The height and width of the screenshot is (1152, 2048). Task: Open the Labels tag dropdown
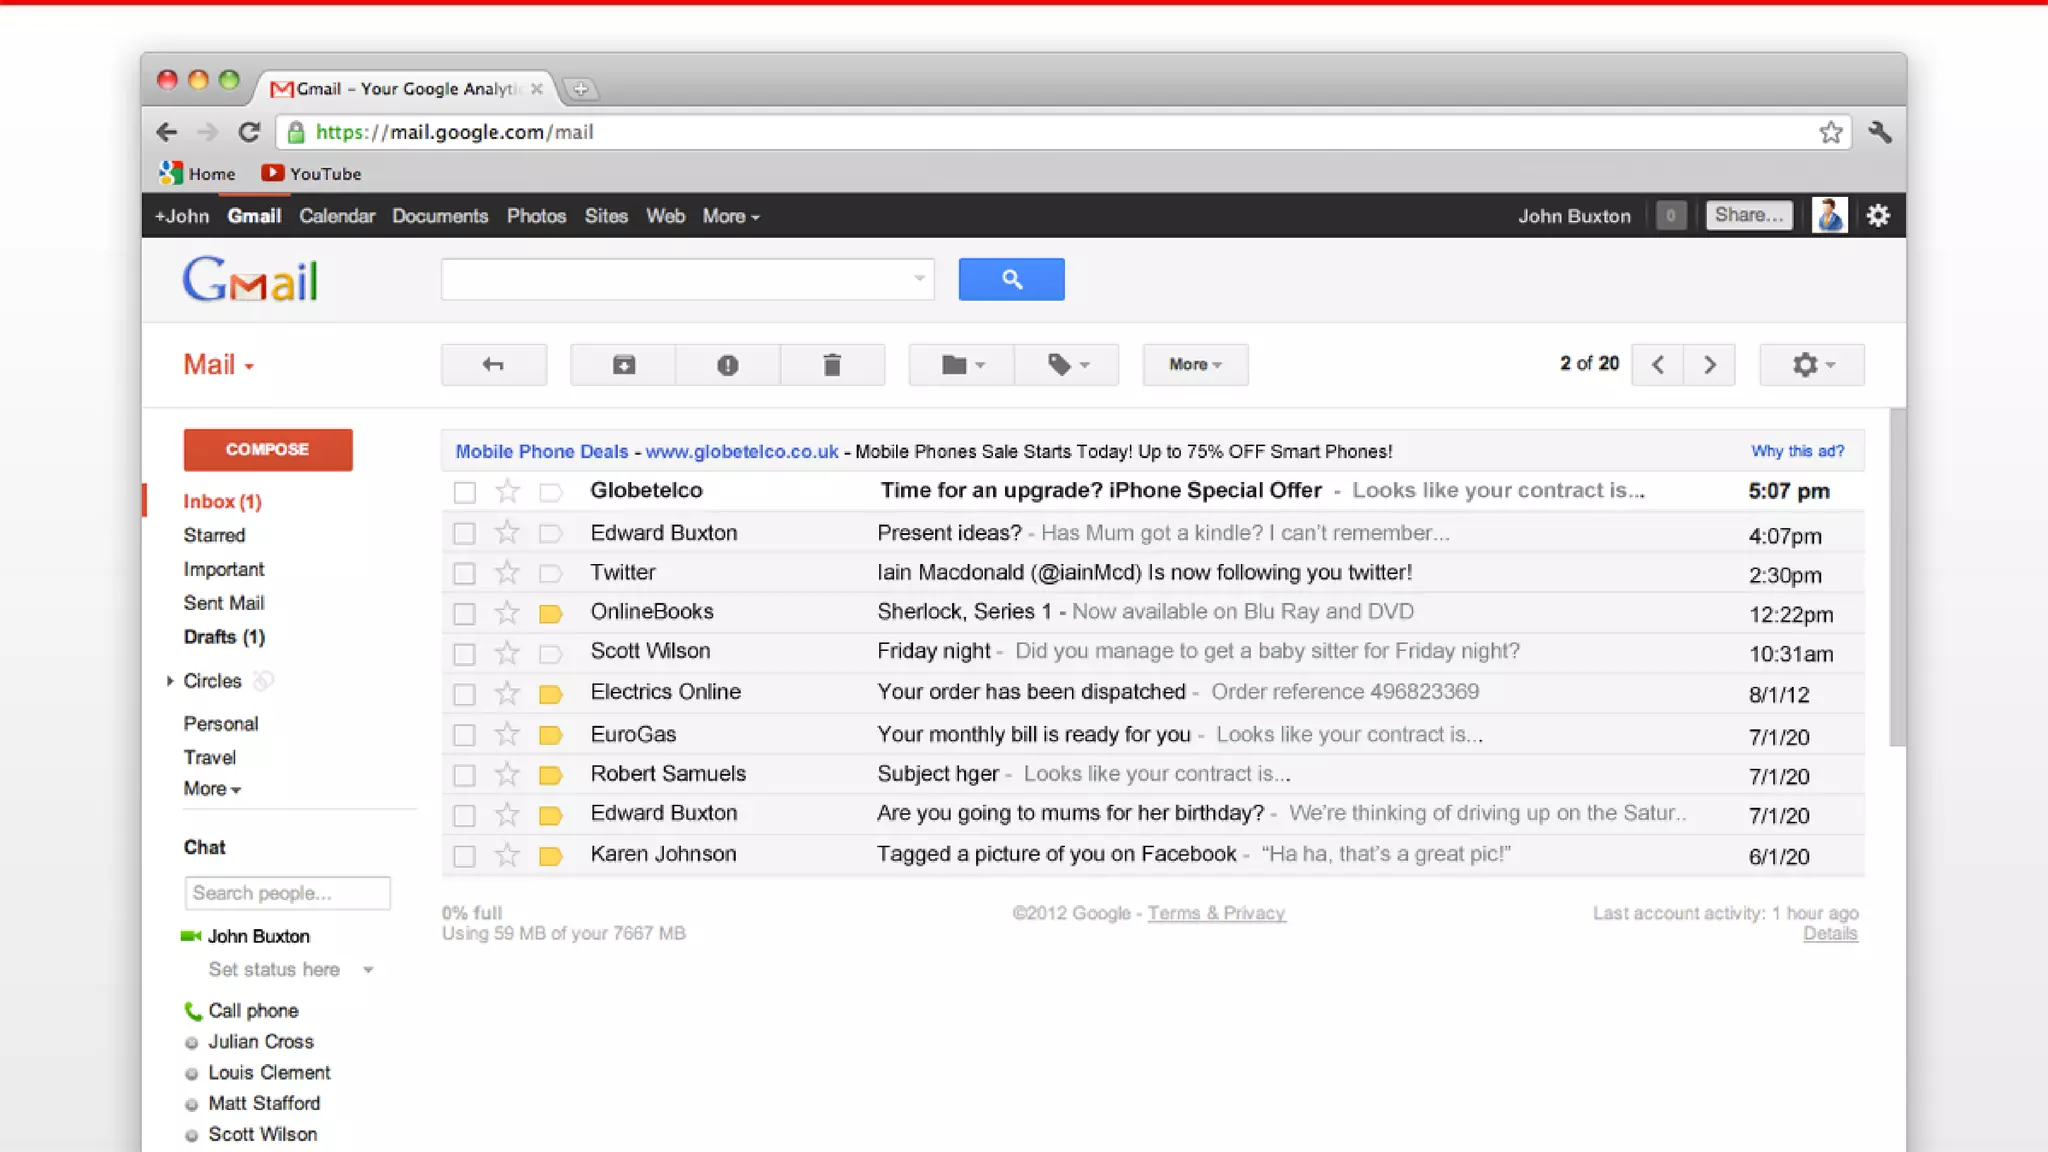[x=1066, y=365]
